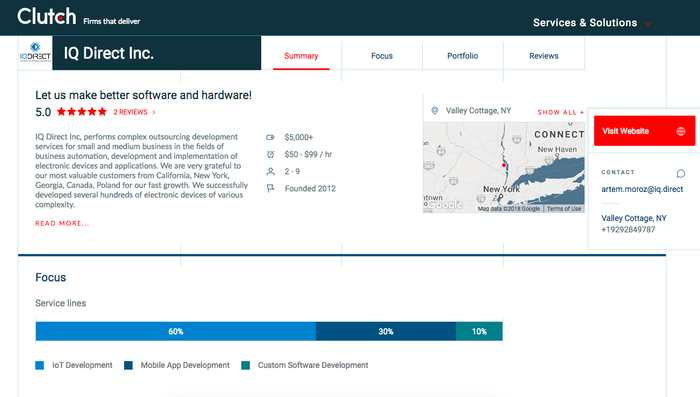Click the CONTACT label in sidebar
The image size is (700, 397).
tap(618, 172)
